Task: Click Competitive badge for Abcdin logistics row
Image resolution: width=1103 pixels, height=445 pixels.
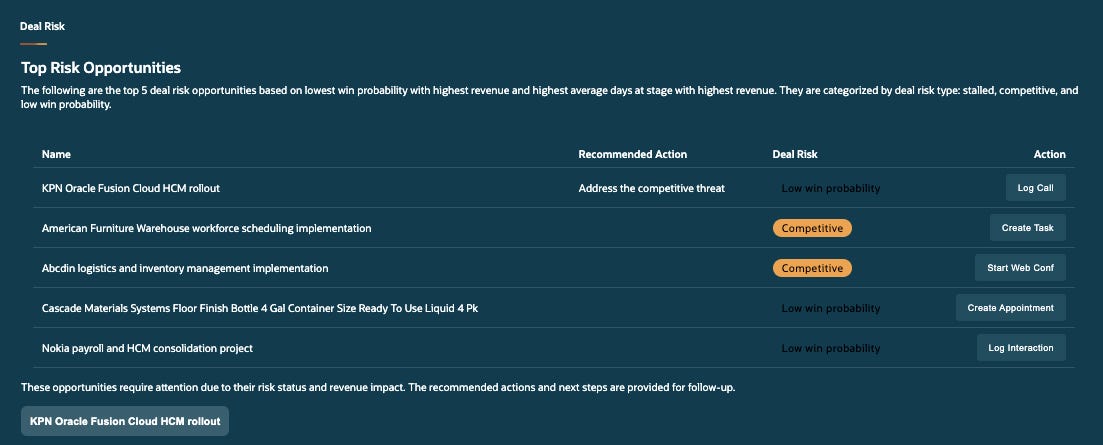Action: pyautogui.click(x=812, y=269)
